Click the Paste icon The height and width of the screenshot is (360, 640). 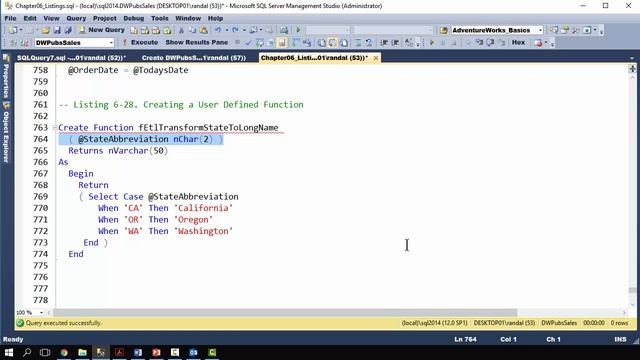(203, 30)
